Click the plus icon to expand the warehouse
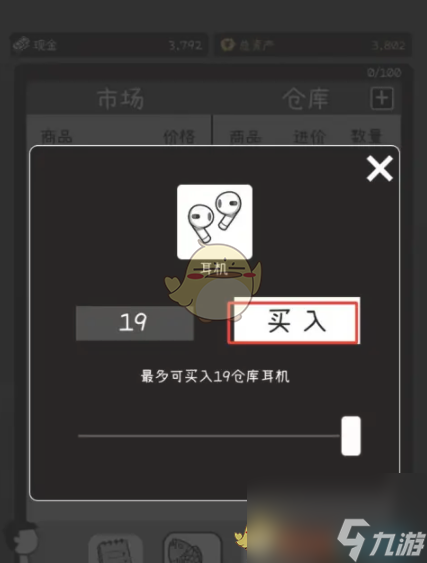The height and width of the screenshot is (563, 427). click(x=382, y=98)
